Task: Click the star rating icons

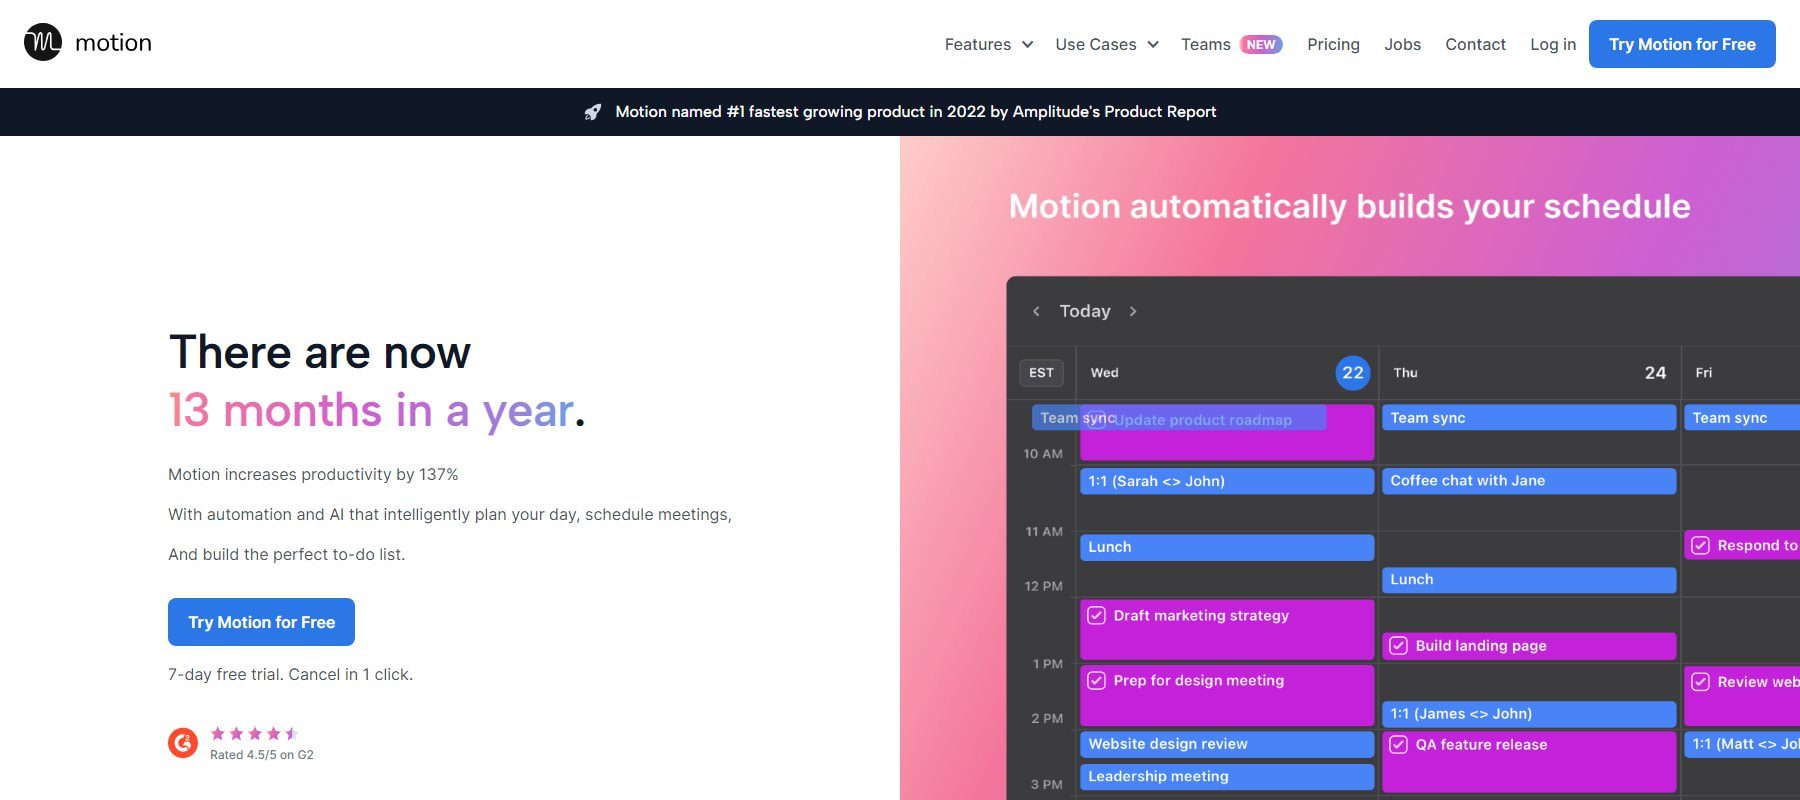Action: tap(254, 733)
